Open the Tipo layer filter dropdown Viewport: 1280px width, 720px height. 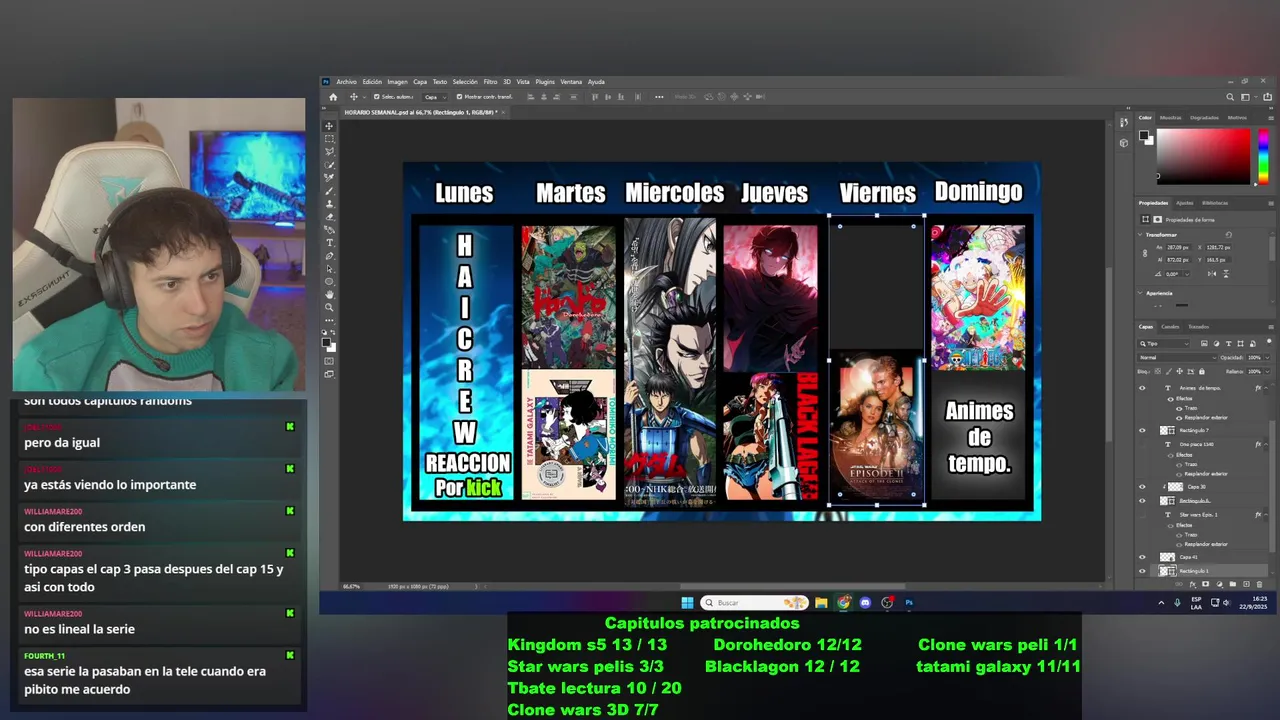click(x=1164, y=344)
